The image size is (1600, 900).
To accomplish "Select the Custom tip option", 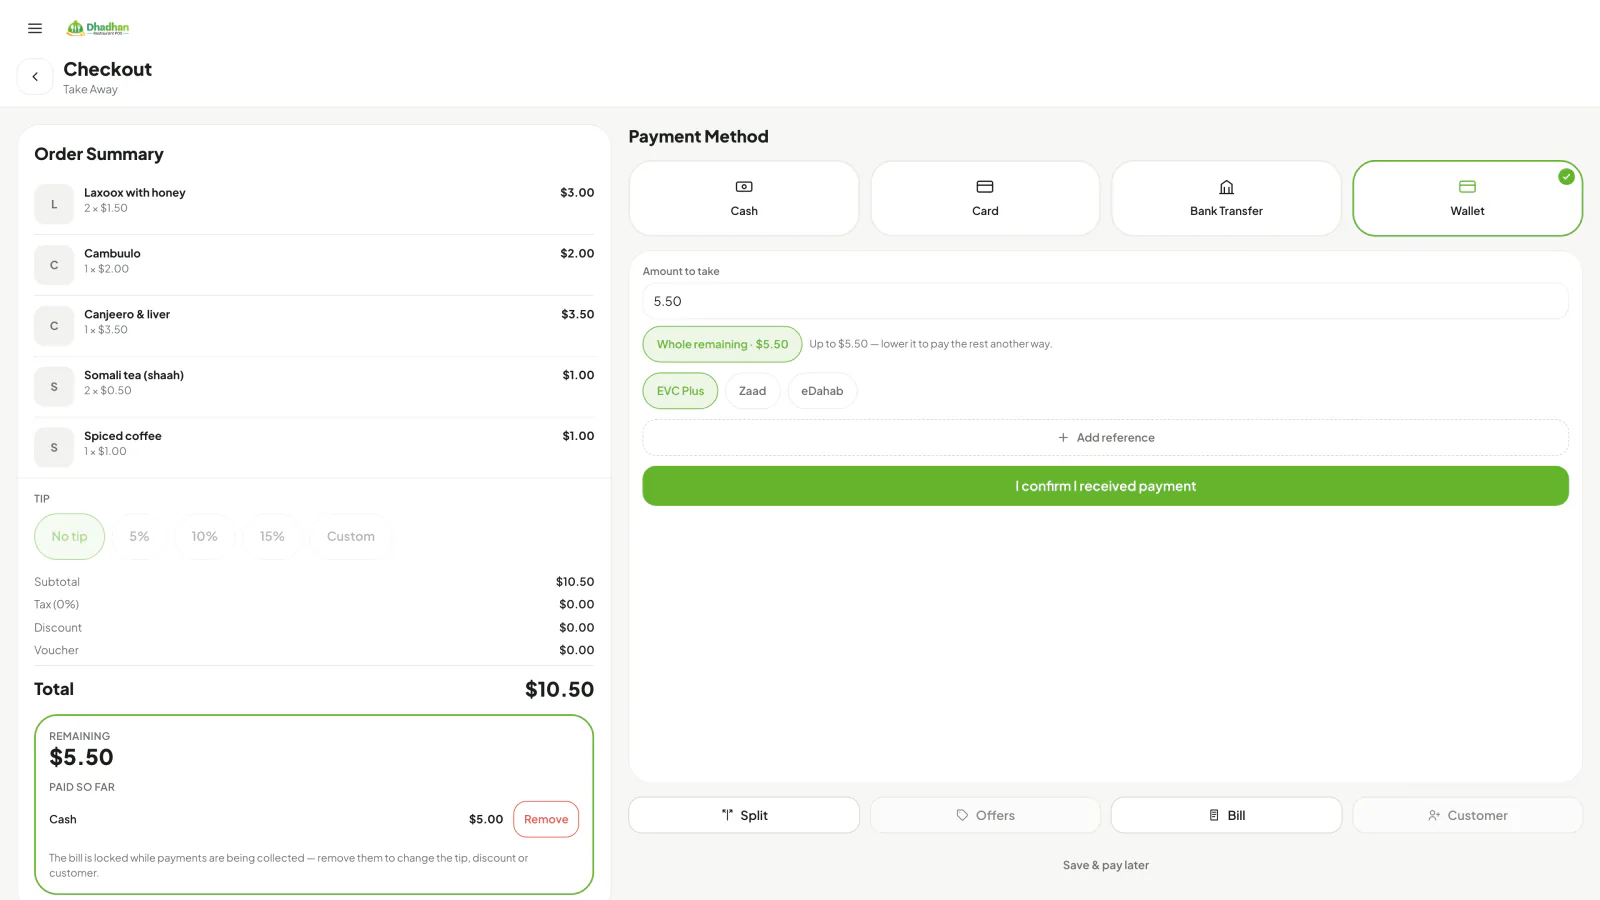I will 351,537.
